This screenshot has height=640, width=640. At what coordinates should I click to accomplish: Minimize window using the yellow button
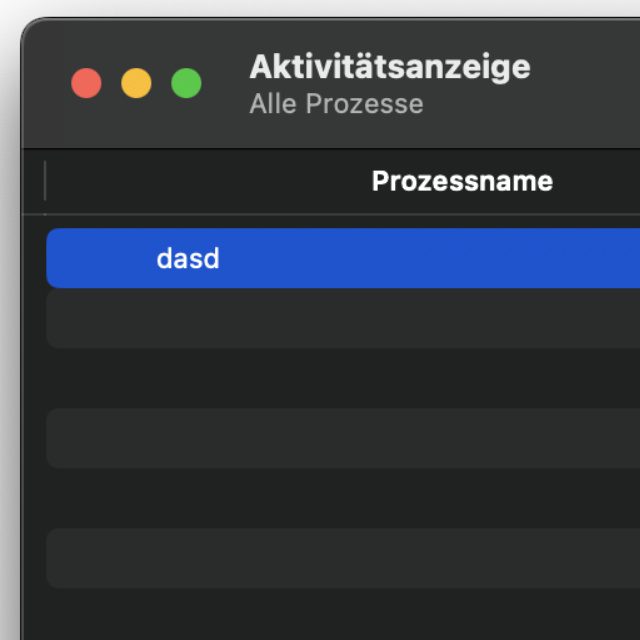coord(136,83)
